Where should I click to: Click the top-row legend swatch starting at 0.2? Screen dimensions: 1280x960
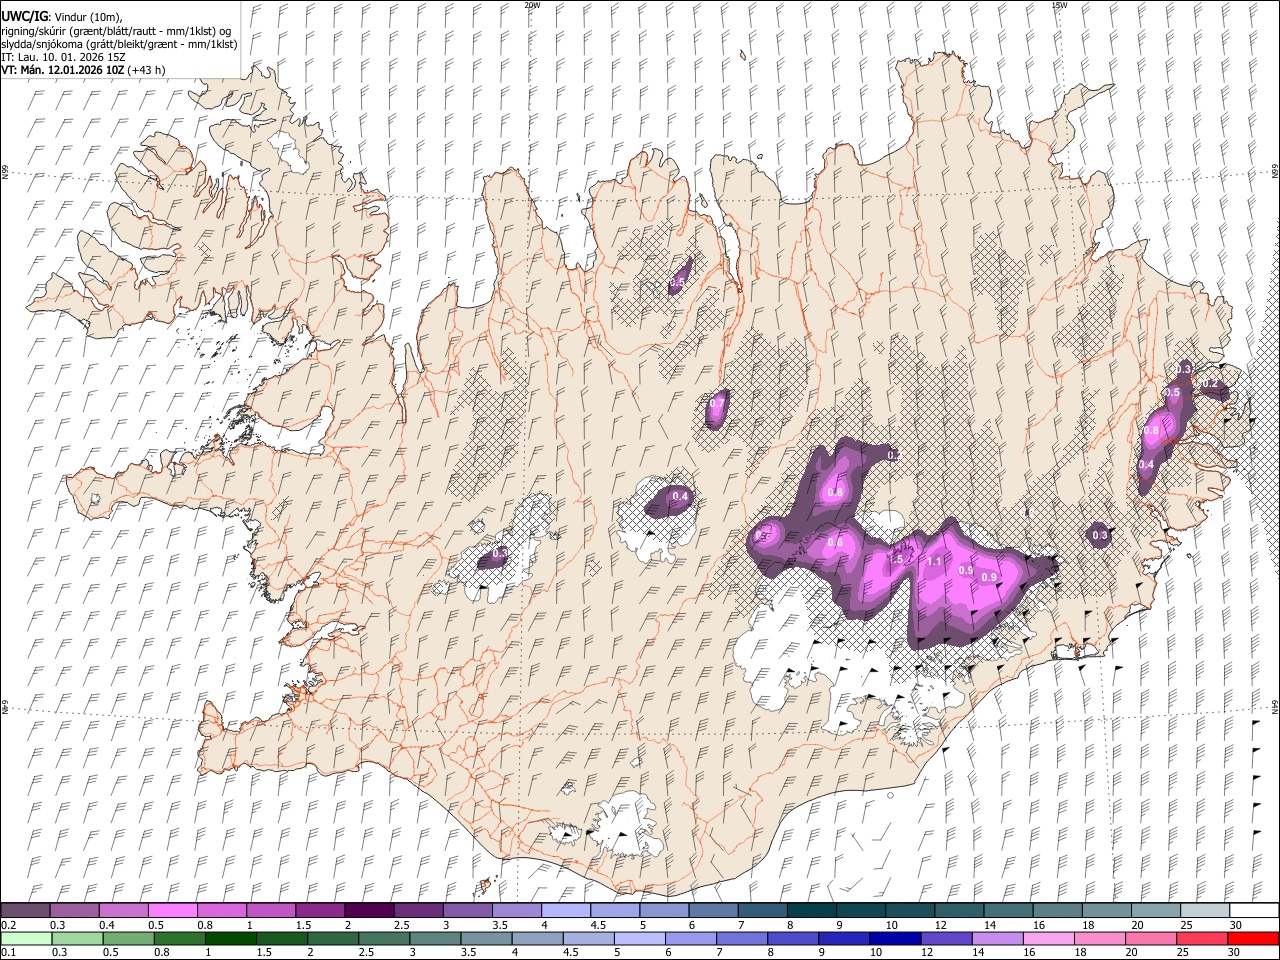[x=25, y=911]
